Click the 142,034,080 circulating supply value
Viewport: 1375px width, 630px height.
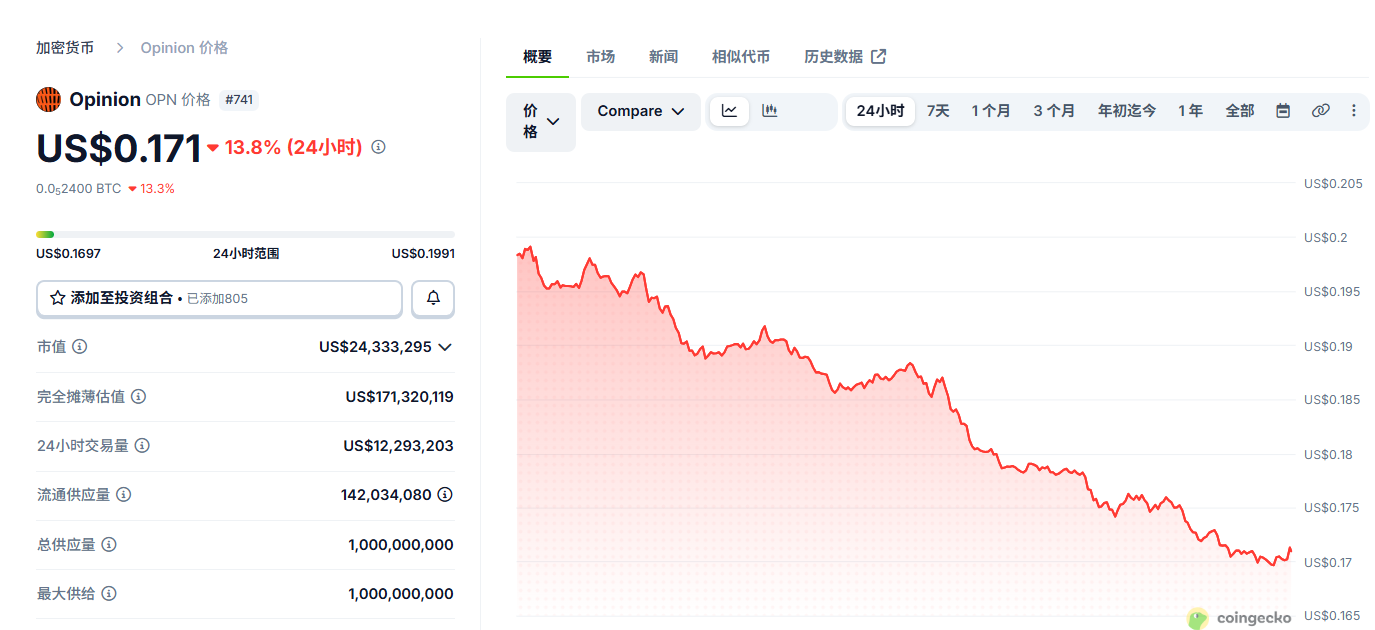386,495
